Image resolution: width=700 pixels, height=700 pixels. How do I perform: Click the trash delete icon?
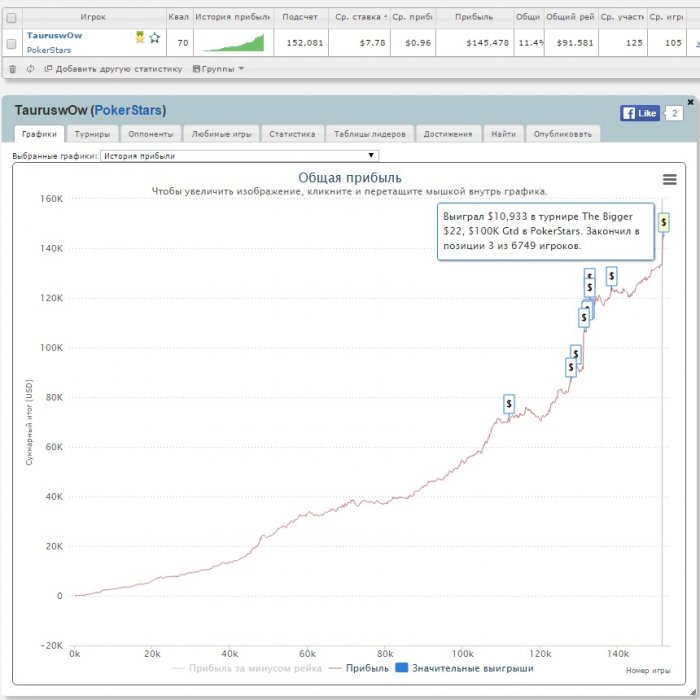pyautogui.click(x=12, y=69)
